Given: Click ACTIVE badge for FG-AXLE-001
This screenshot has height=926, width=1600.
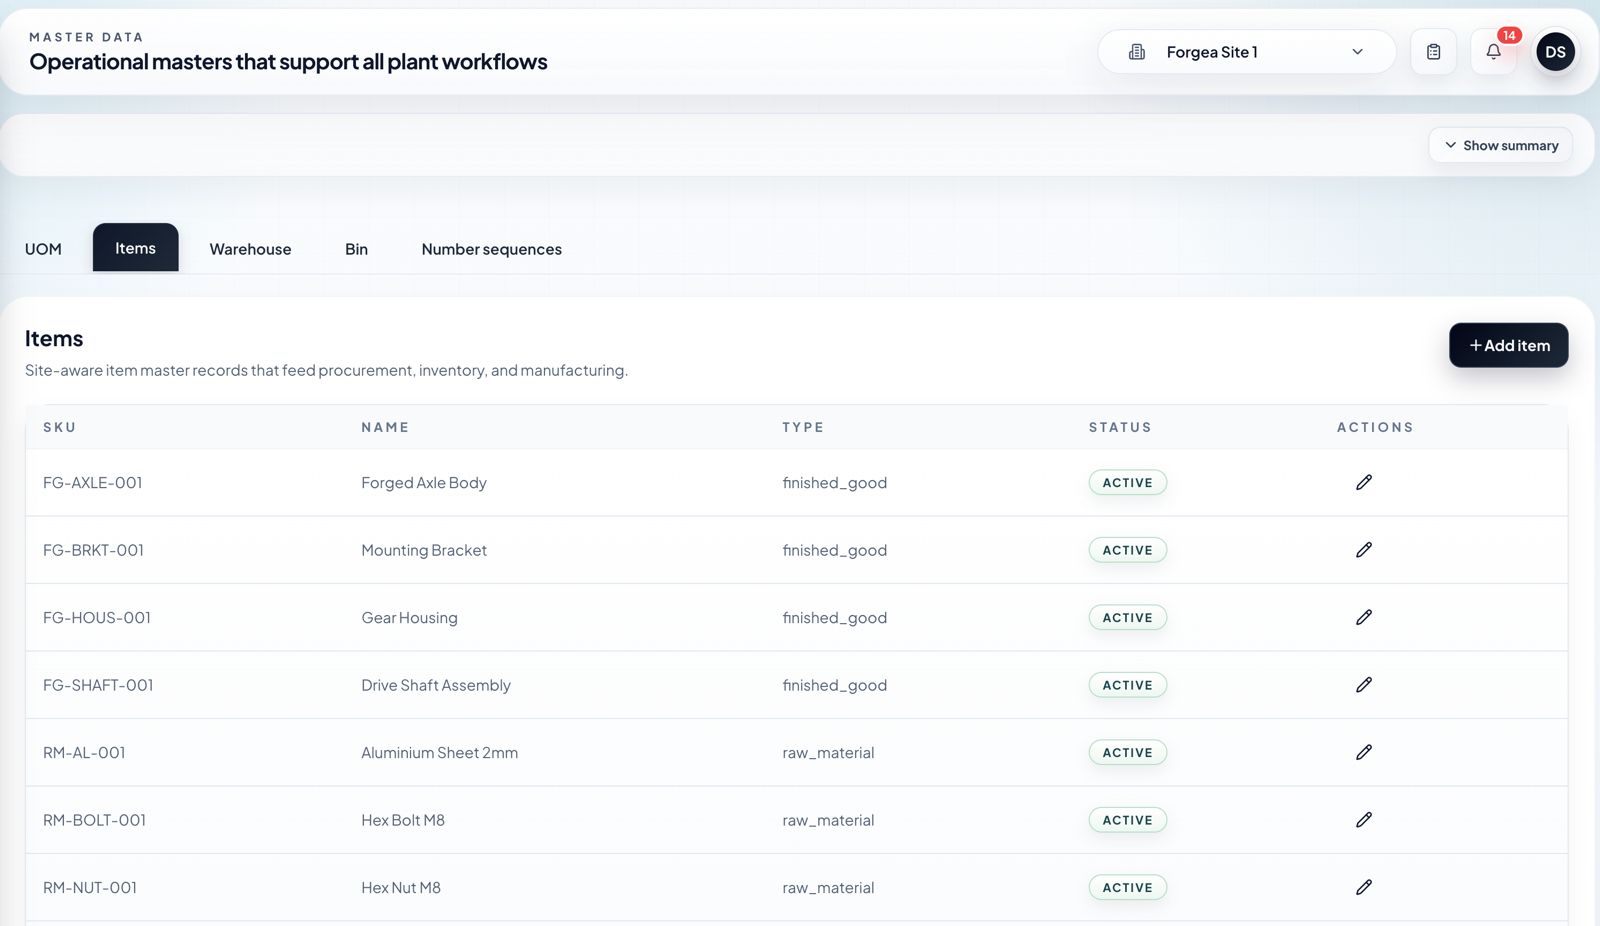Looking at the screenshot, I should pyautogui.click(x=1127, y=482).
